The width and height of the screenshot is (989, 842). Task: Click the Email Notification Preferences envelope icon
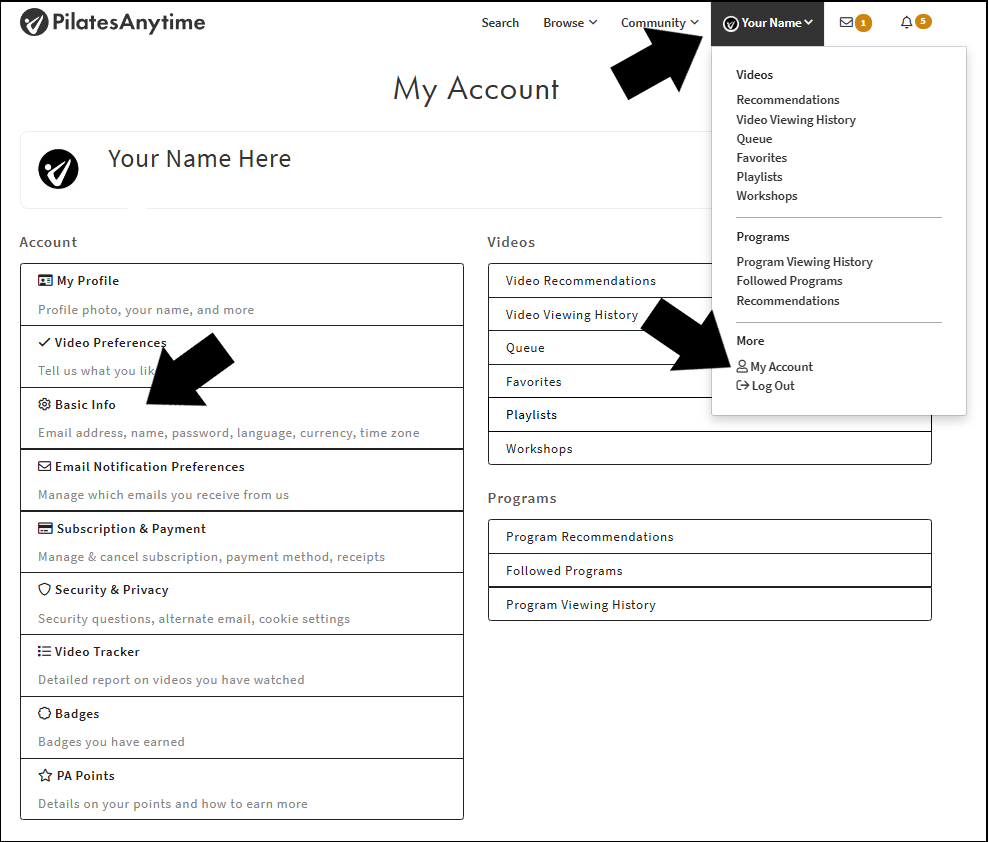44,467
